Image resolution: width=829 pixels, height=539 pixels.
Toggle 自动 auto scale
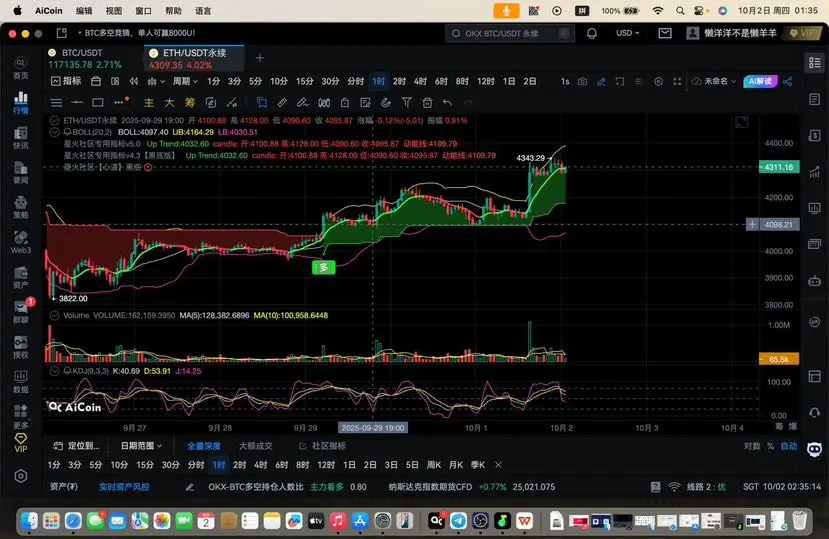click(789, 446)
